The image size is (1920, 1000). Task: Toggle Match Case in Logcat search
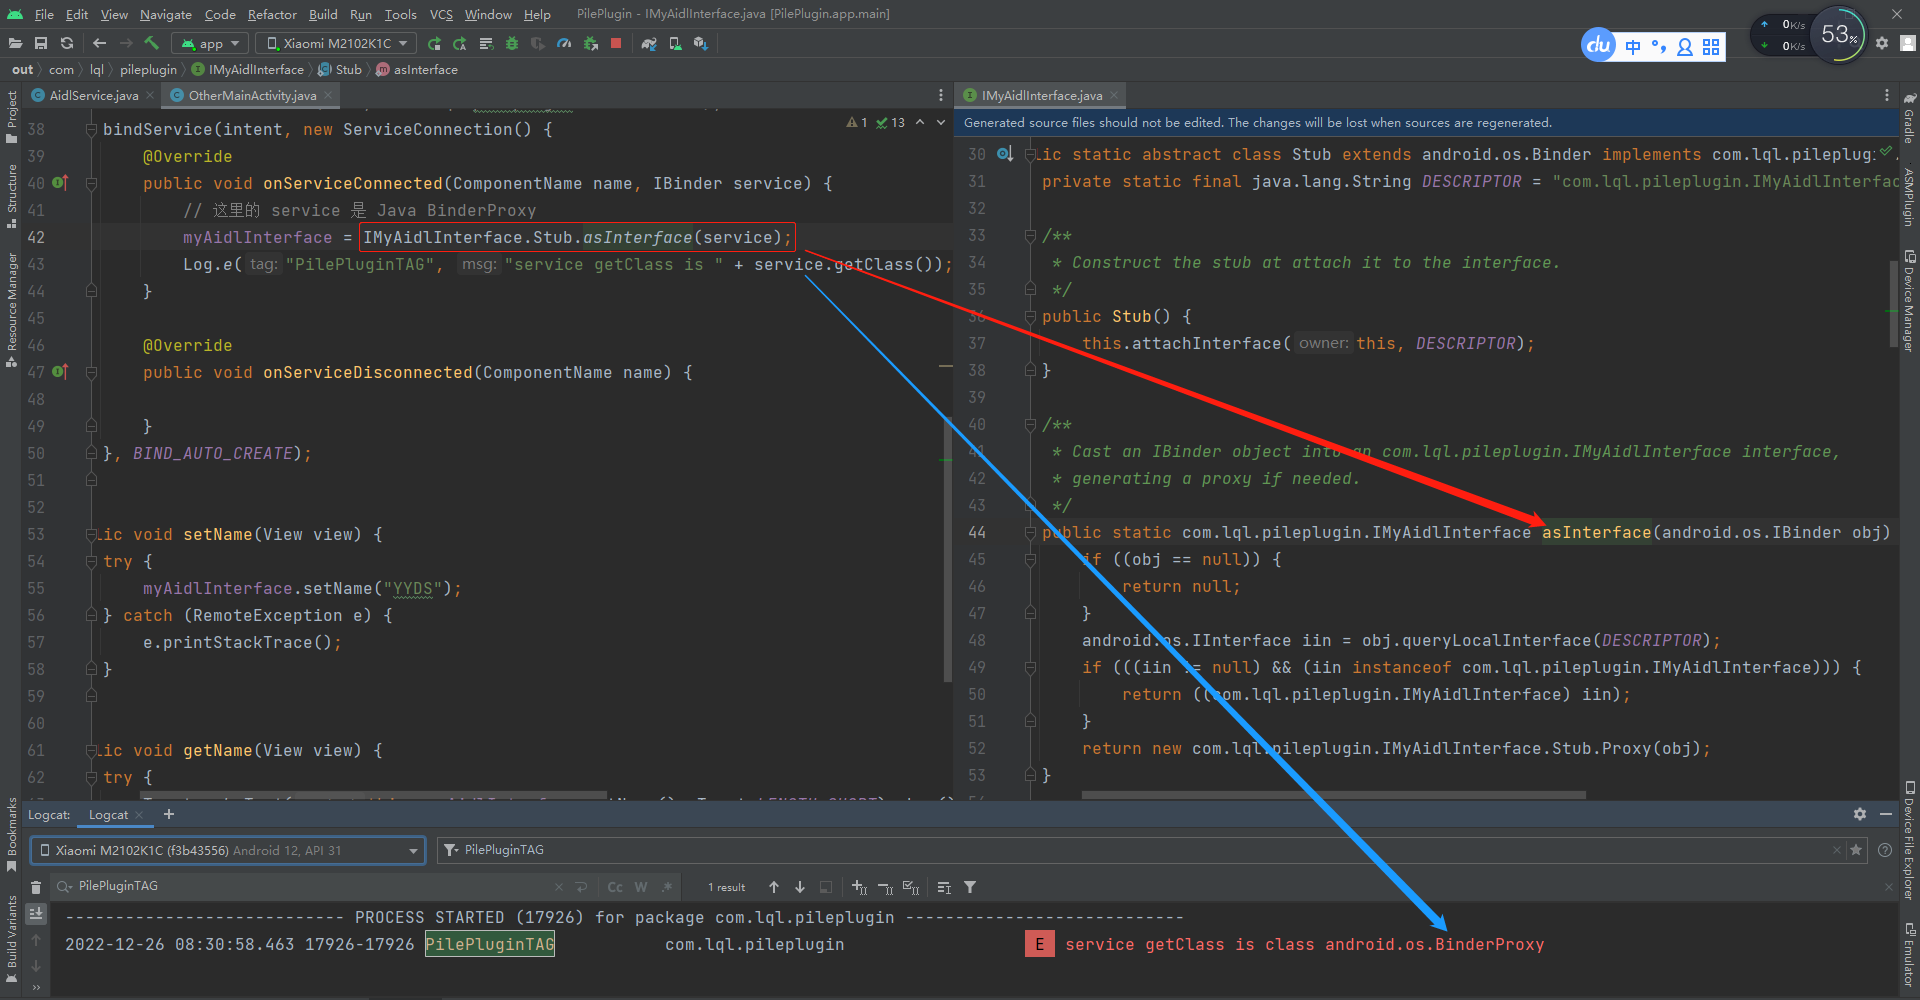point(614,886)
